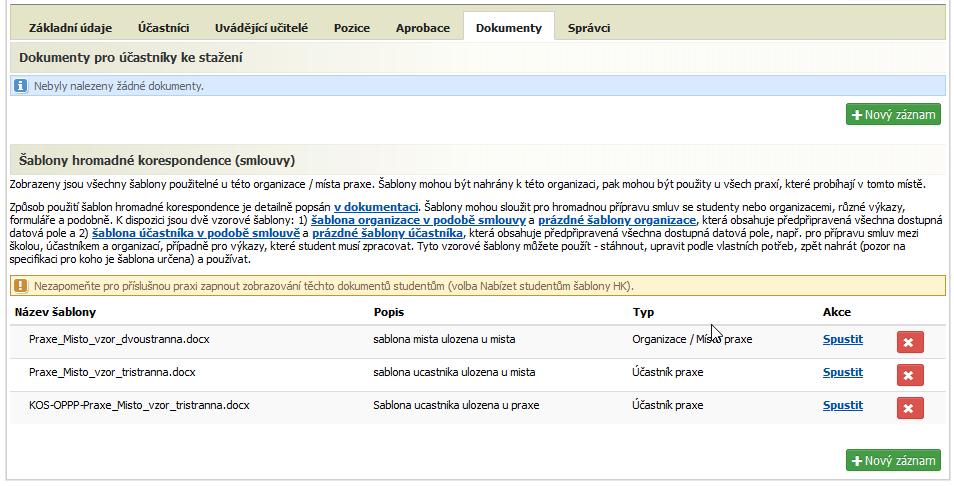Screen dimensions: 954x486
Task: Click the 'Dokumenty pro účastníky ke stažení' heading
Action: point(131,58)
